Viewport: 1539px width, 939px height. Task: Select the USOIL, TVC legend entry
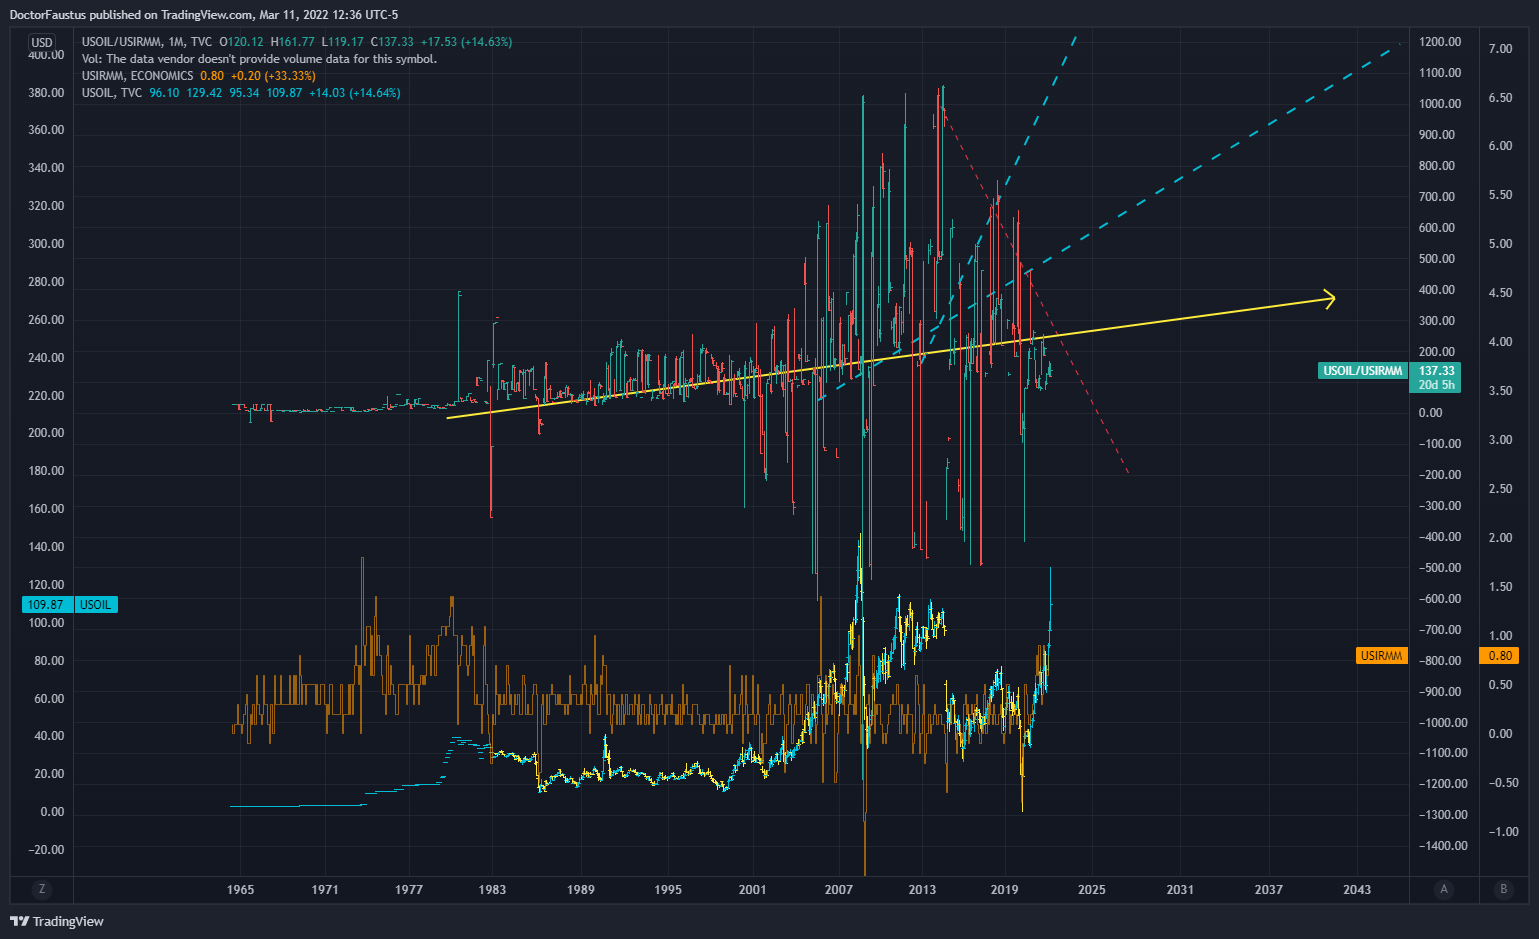point(112,93)
